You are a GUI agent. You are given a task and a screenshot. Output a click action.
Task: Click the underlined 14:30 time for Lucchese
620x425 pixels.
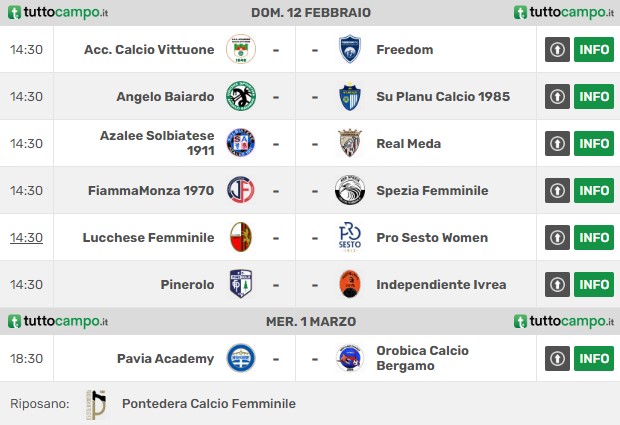click(x=26, y=238)
